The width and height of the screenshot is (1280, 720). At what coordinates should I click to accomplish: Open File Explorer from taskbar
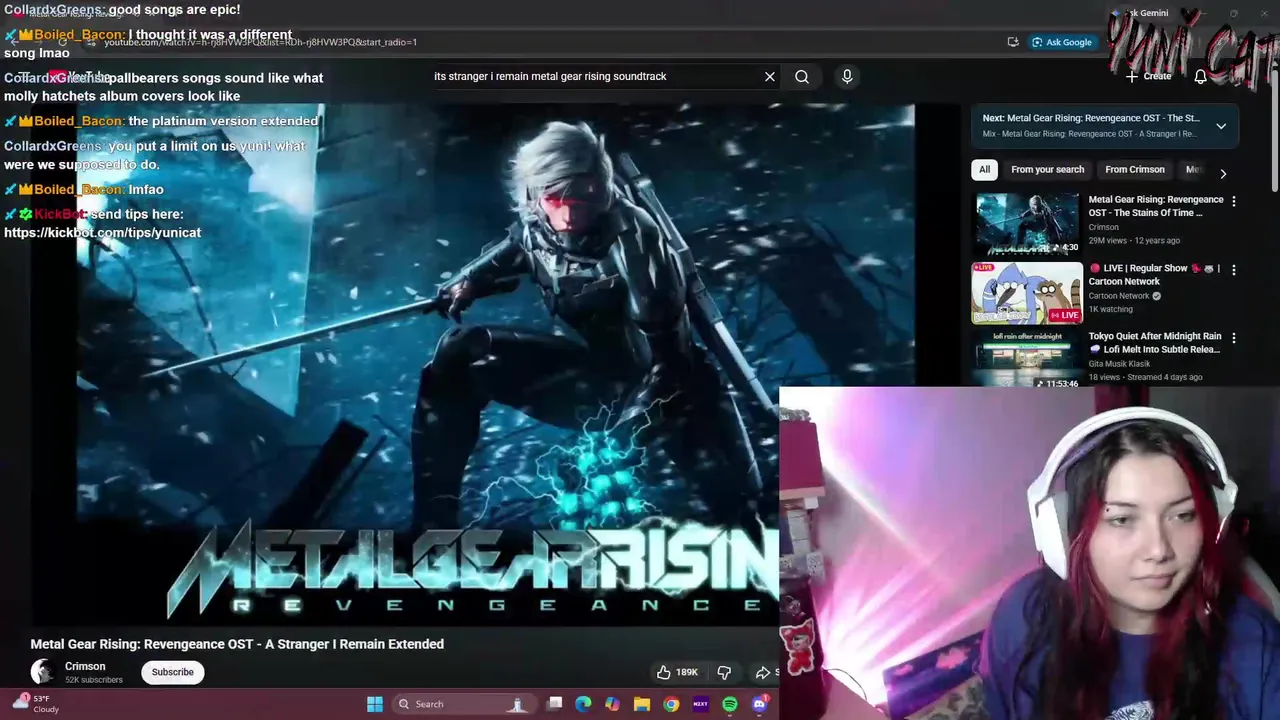click(x=642, y=704)
